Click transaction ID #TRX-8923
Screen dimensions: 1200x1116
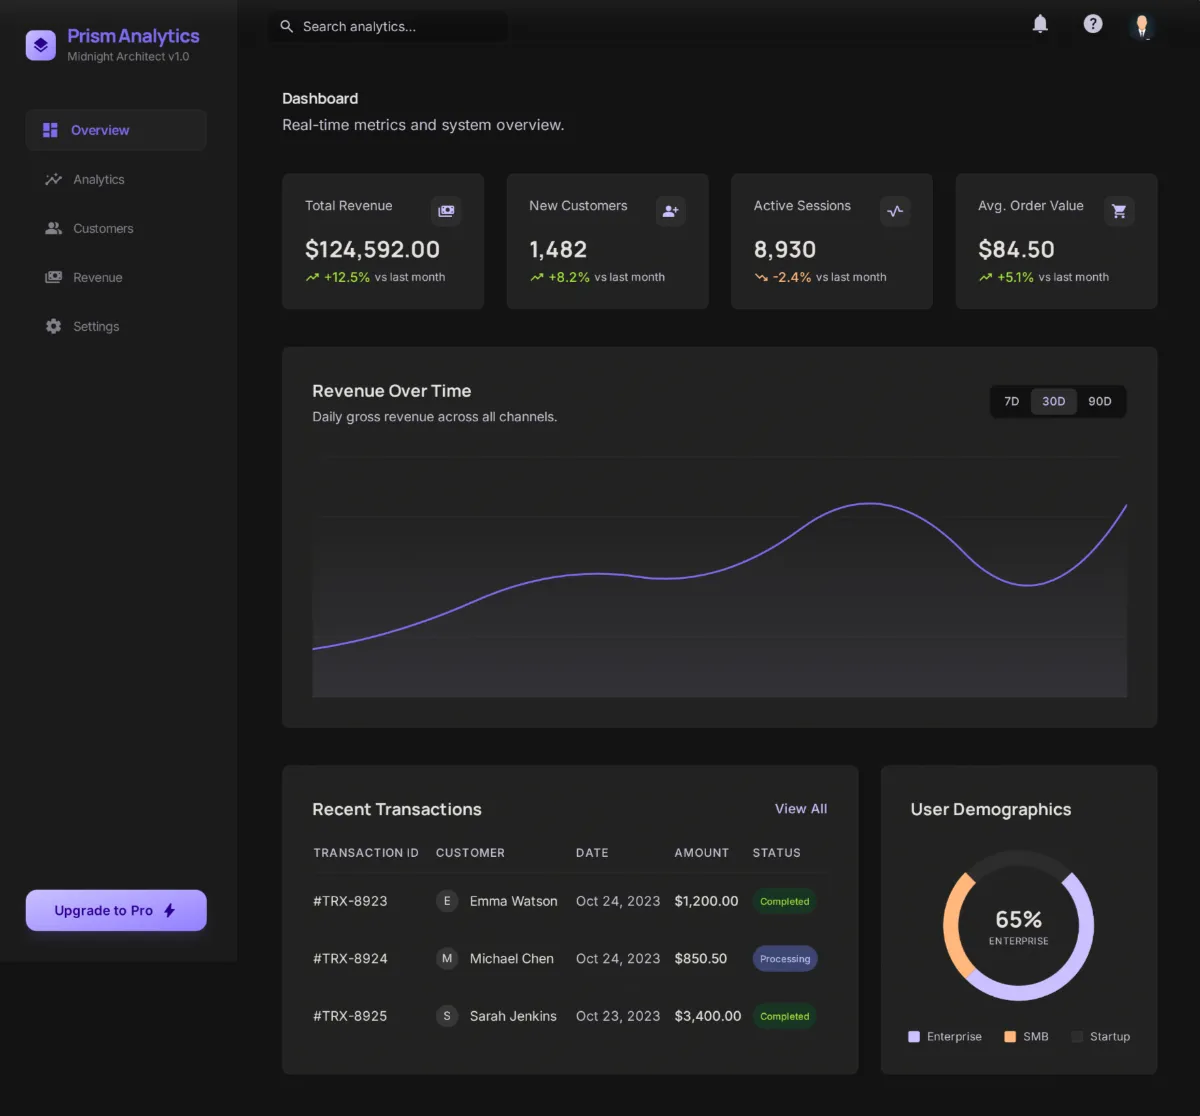pos(350,901)
